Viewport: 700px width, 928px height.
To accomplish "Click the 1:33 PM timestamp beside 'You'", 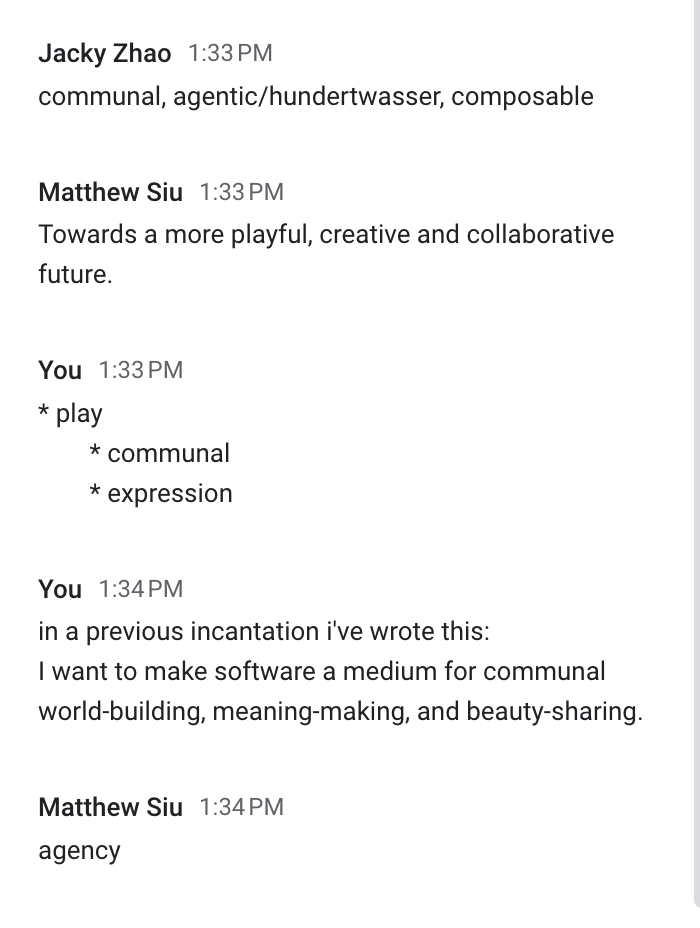I will pos(141,370).
